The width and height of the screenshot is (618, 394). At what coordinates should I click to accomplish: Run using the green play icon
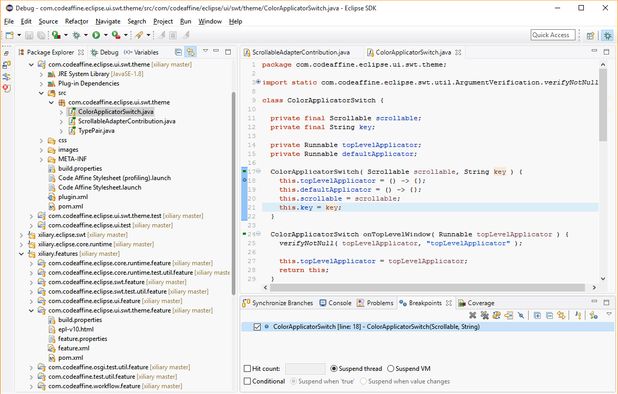(96, 35)
